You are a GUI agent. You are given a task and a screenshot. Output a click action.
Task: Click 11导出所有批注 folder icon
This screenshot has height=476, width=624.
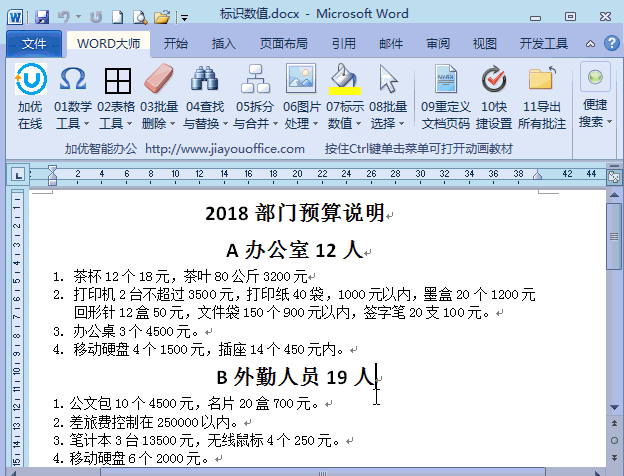coord(542,78)
